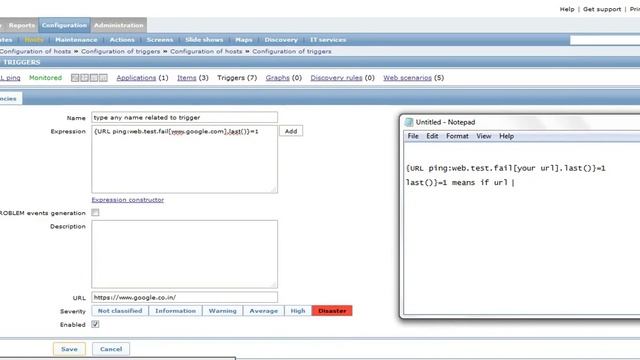
Task: Click the Get support link
Action: click(x=602, y=9)
